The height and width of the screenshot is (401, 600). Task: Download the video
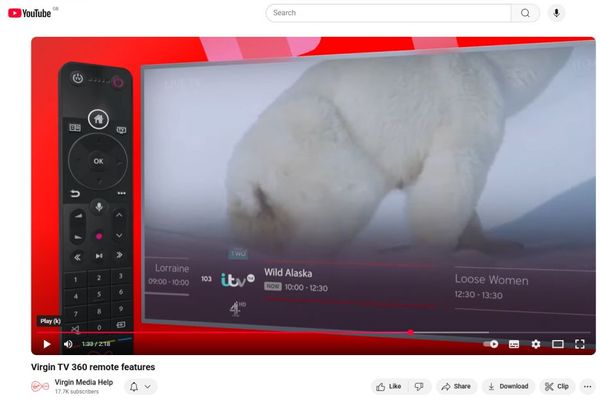pos(508,386)
